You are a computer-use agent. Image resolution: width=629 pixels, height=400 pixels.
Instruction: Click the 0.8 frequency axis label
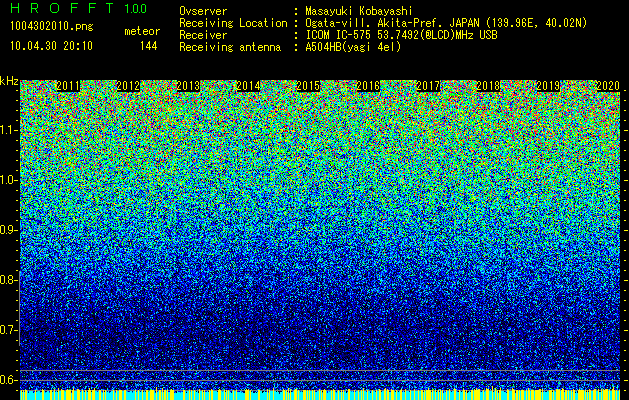click(9, 280)
